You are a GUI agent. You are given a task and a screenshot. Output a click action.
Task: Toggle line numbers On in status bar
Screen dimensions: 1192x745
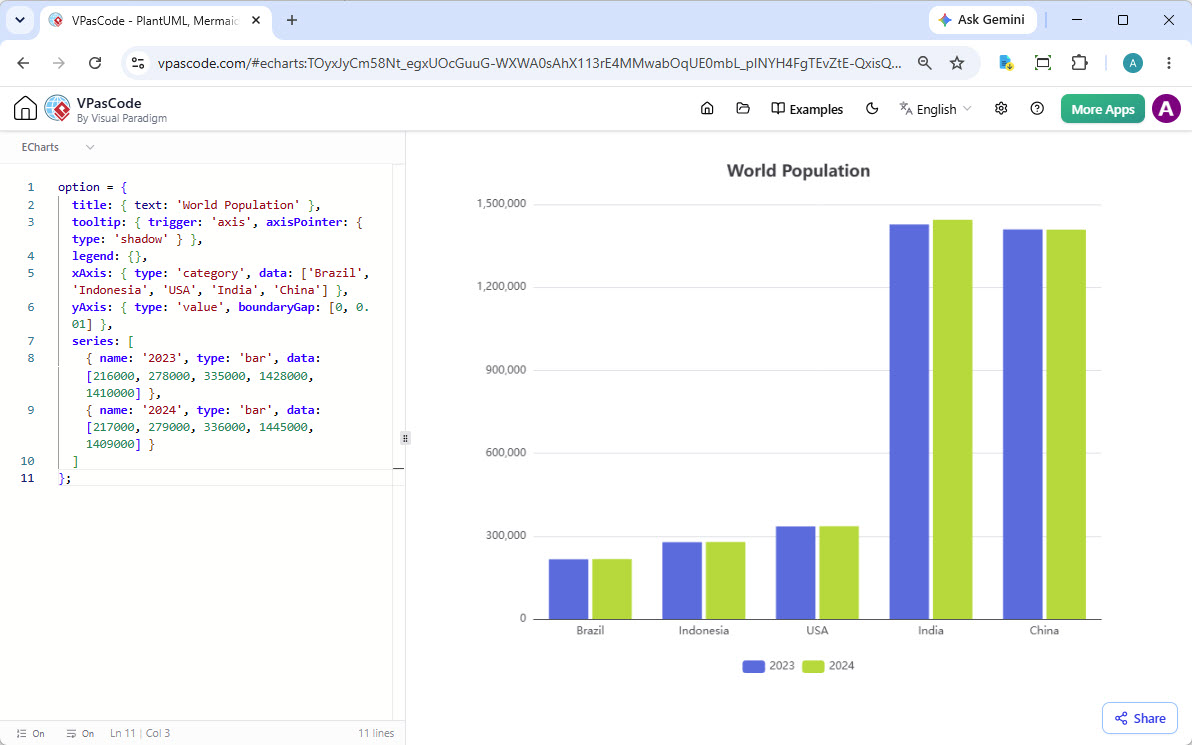click(30, 734)
